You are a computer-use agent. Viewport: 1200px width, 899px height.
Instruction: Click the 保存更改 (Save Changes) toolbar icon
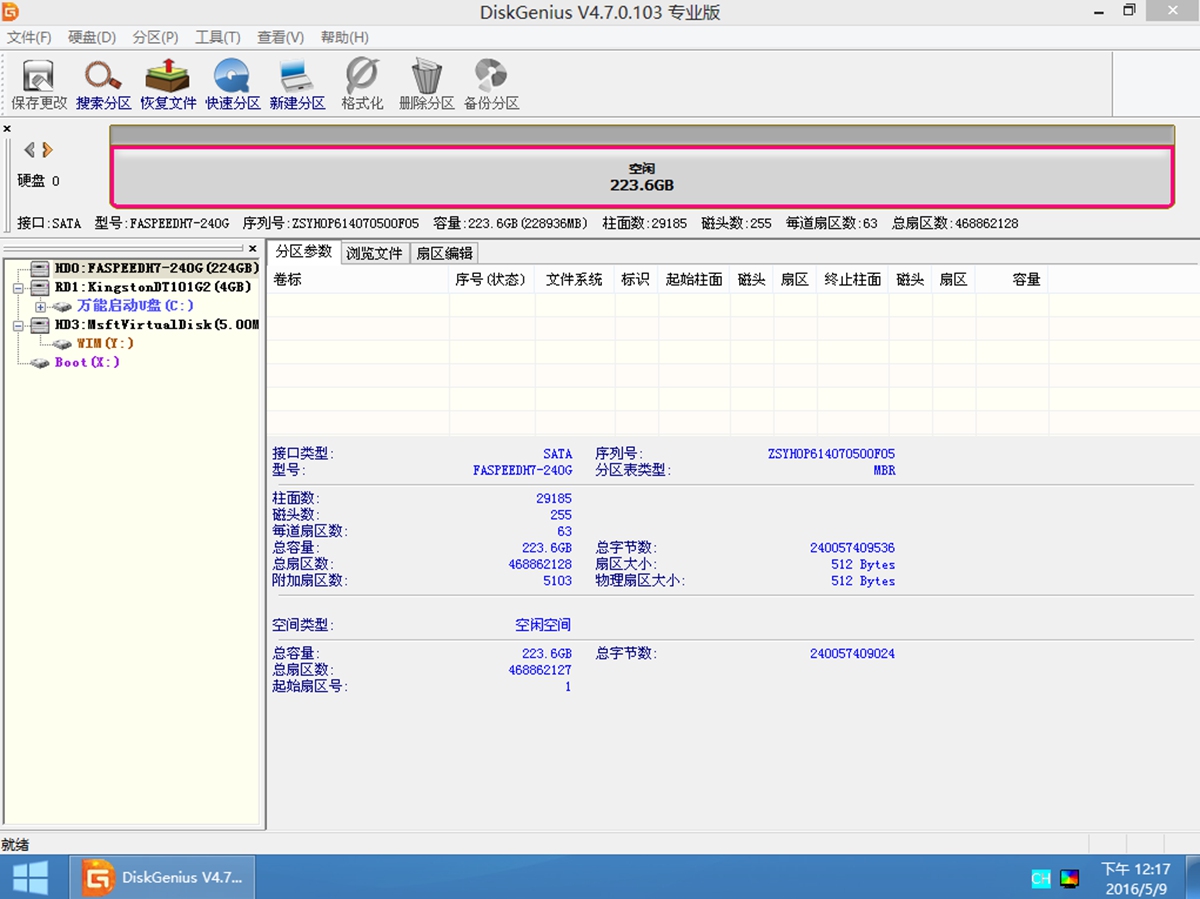click(x=39, y=84)
